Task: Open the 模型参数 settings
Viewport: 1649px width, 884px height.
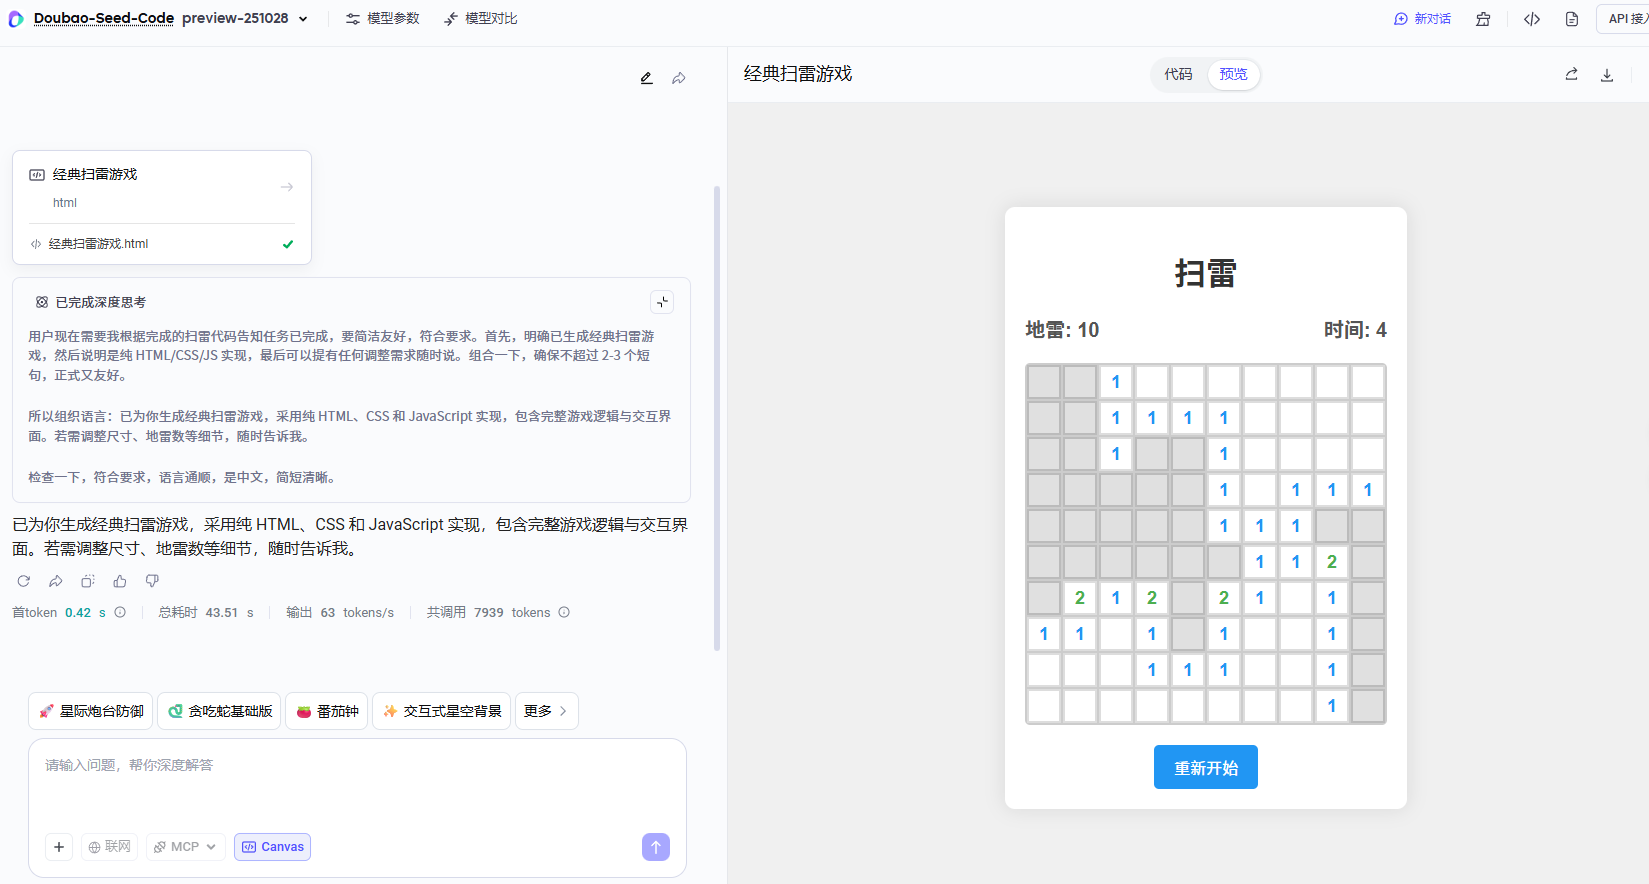Action: pyautogui.click(x=383, y=19)
